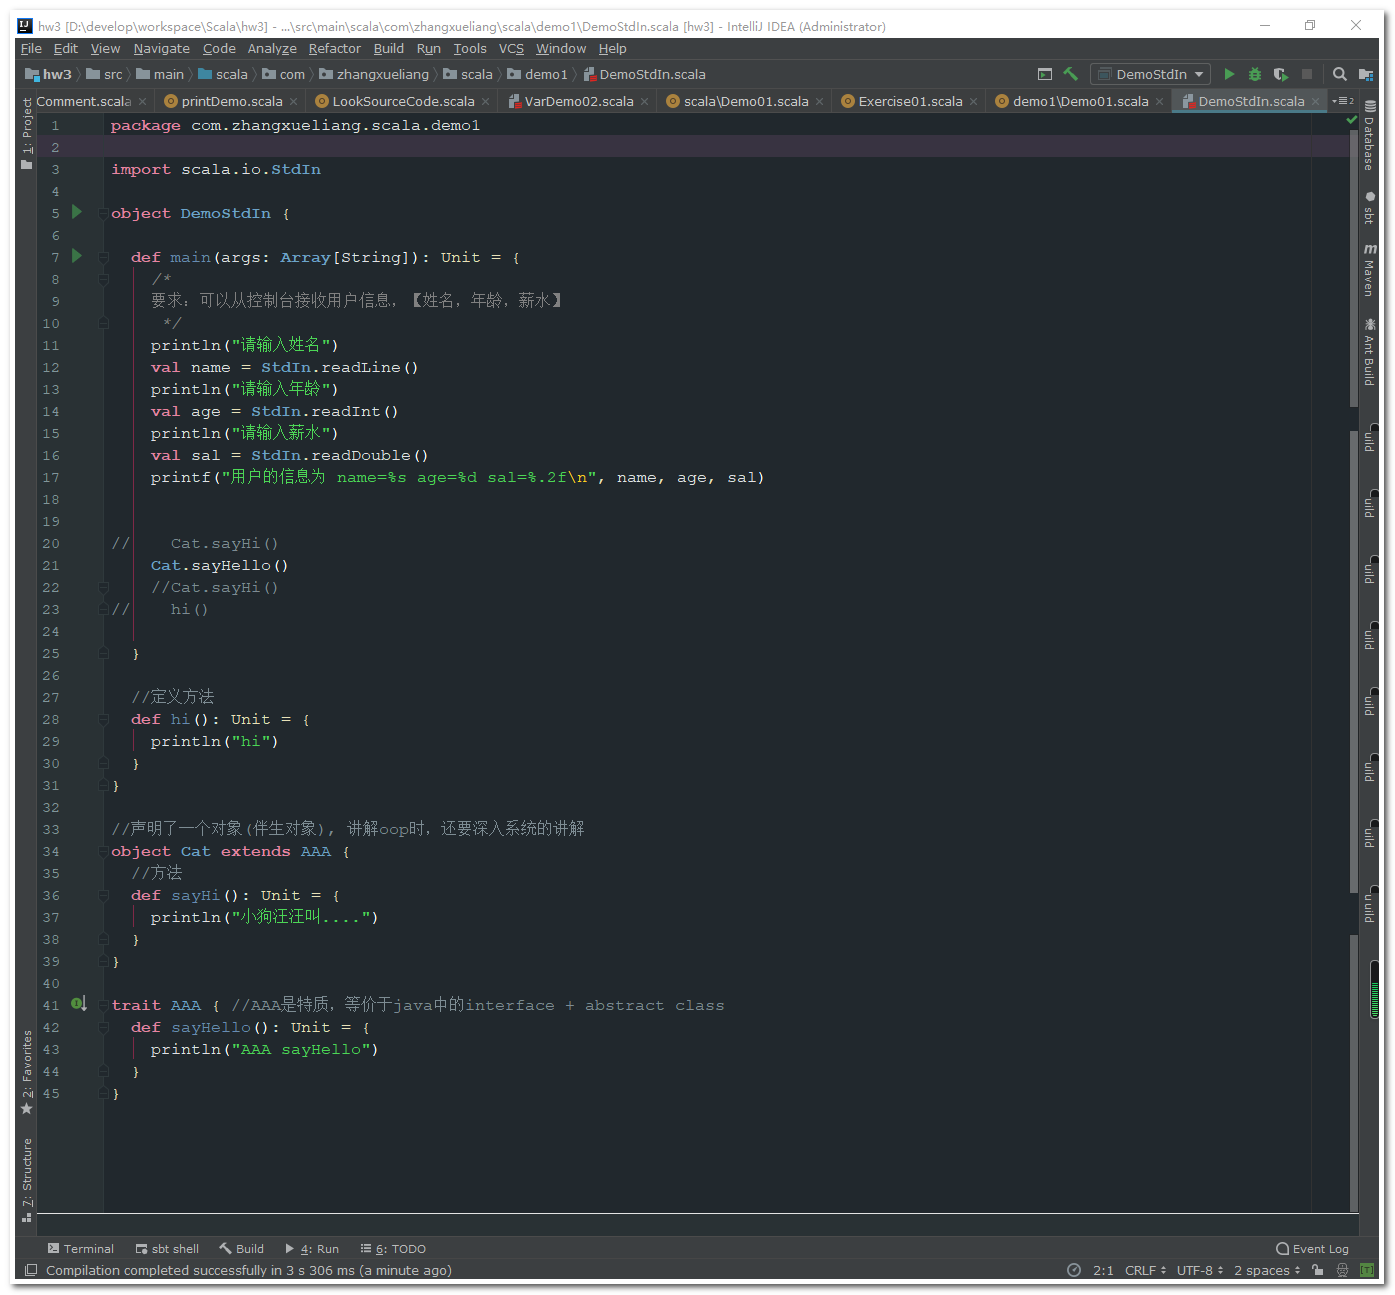Place cursor on the Cat.sayHello() line

click(x=219, y=565)
